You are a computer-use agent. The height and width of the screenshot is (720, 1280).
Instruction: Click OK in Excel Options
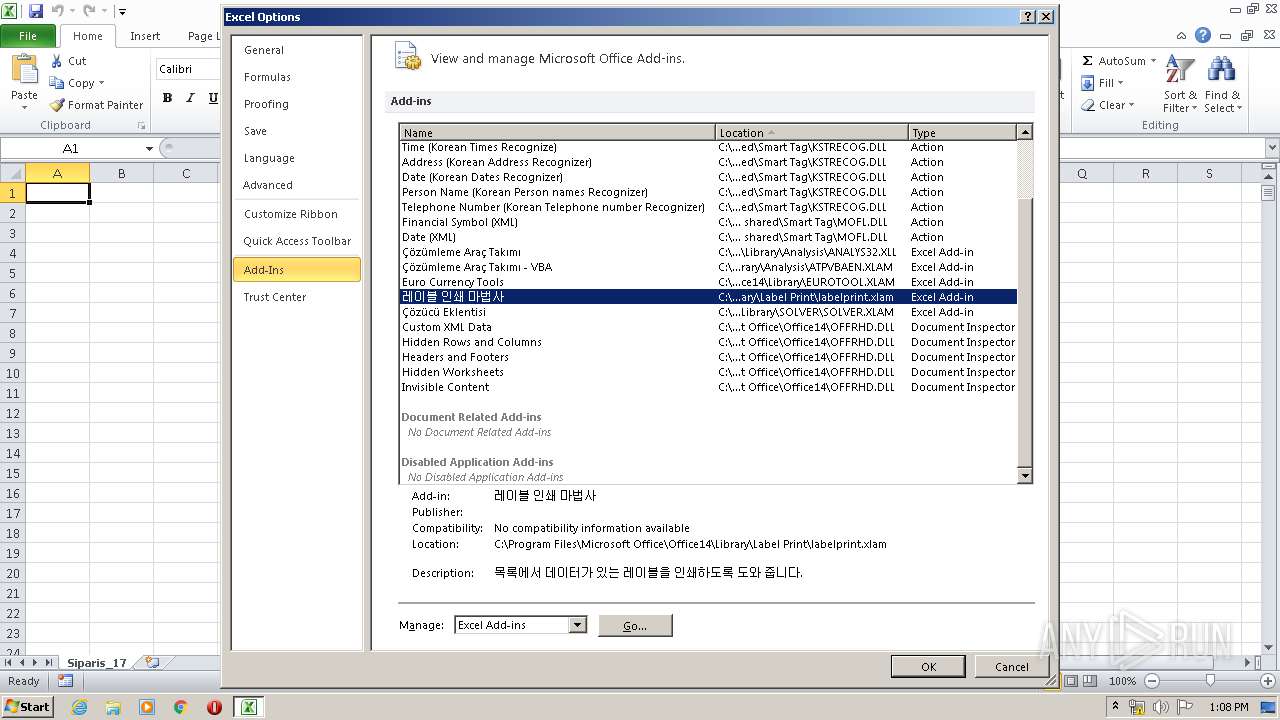(x=928, y=667)
